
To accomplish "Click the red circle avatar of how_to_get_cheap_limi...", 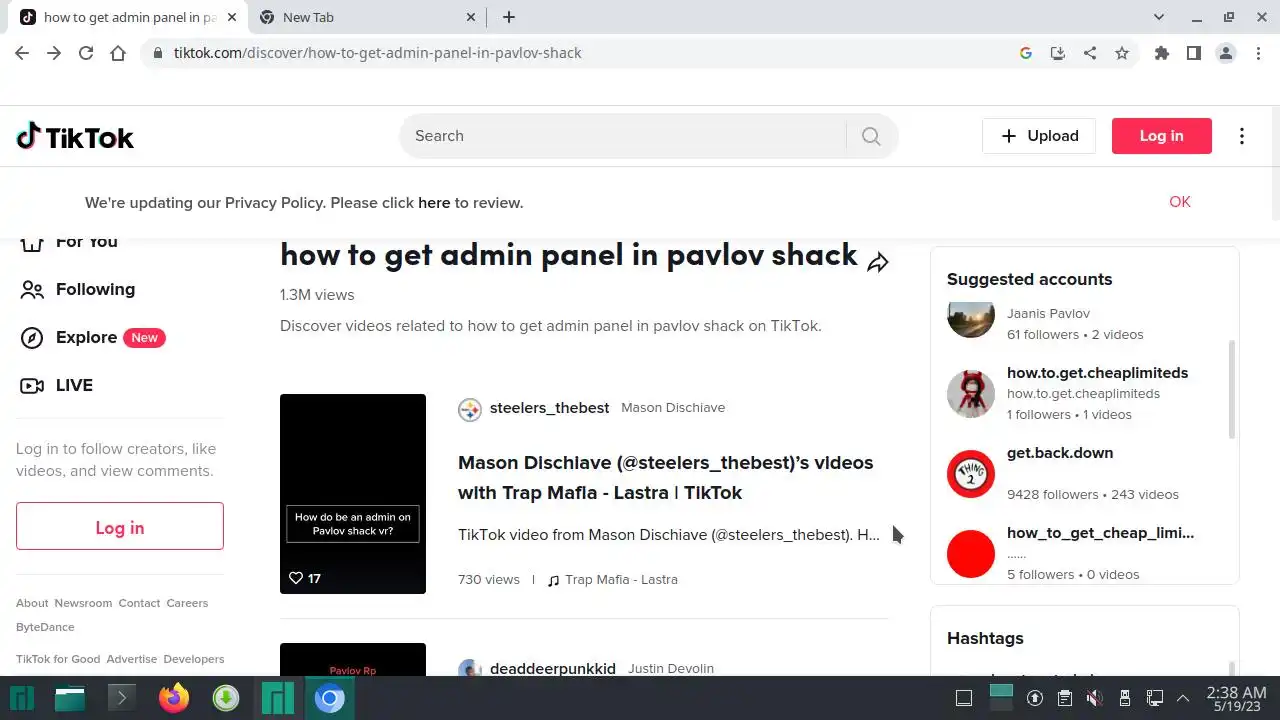I will [971, 553].
